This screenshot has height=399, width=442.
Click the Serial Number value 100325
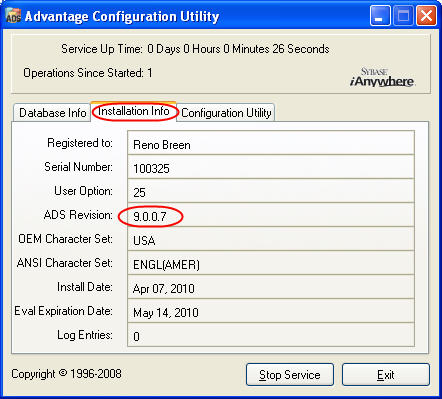[271, 167]
